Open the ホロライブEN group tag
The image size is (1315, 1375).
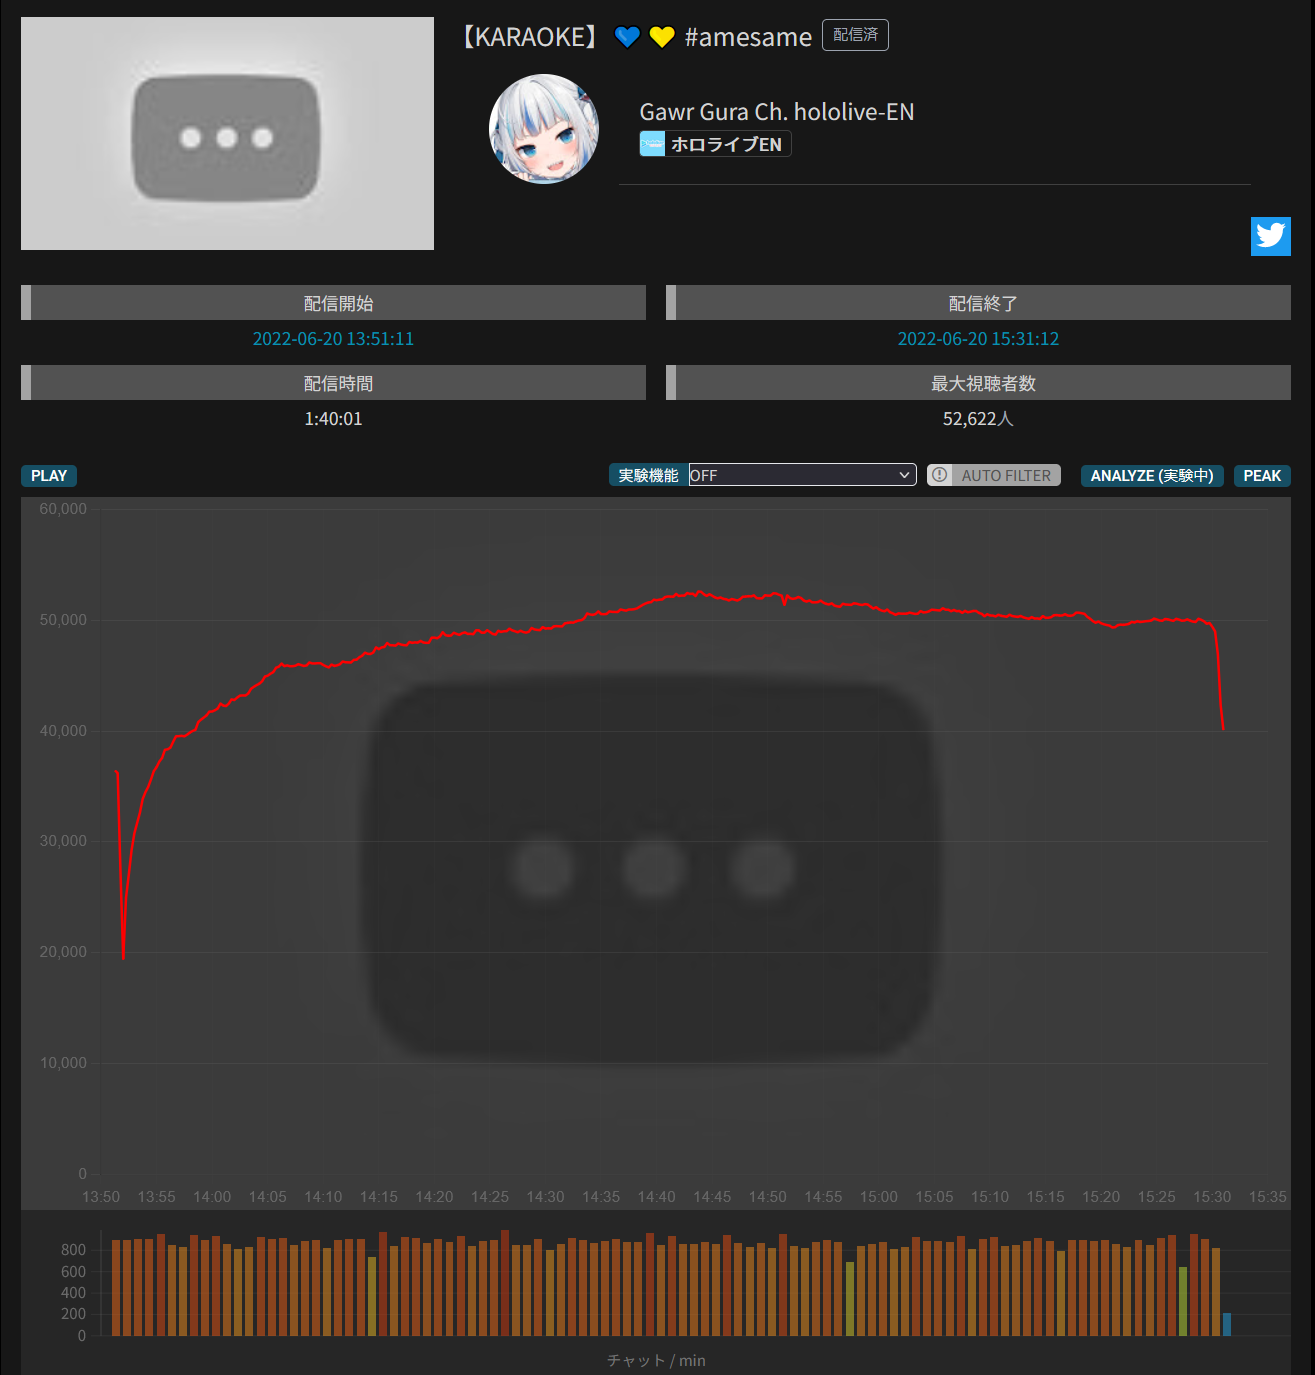(x=715, y=144)
